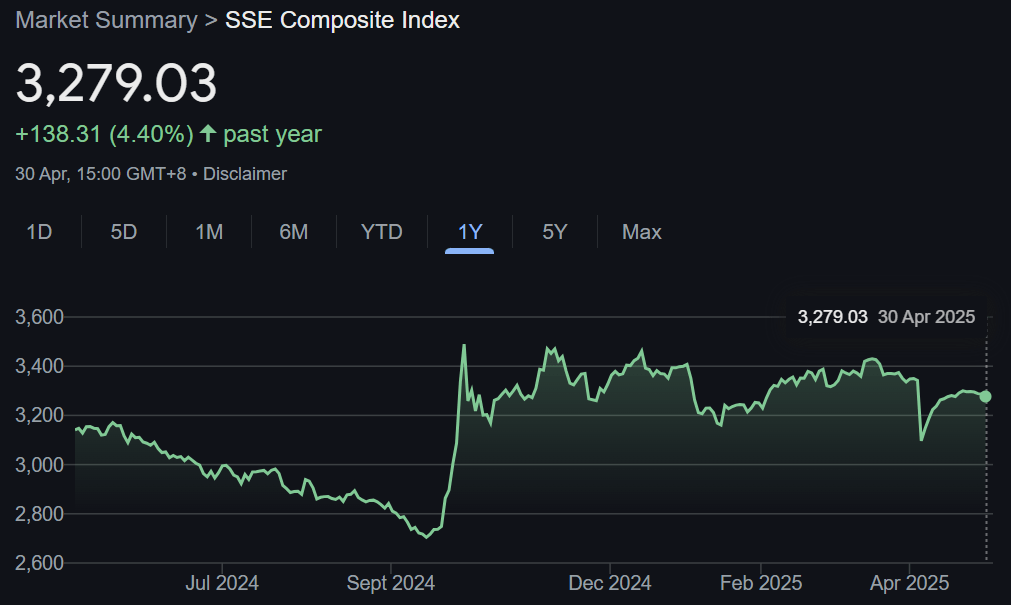Viewport: 1011px width, 605px height.
Task: Switch to the 1D time range tab
Action: pyautogui.click(x=40, y=232)
